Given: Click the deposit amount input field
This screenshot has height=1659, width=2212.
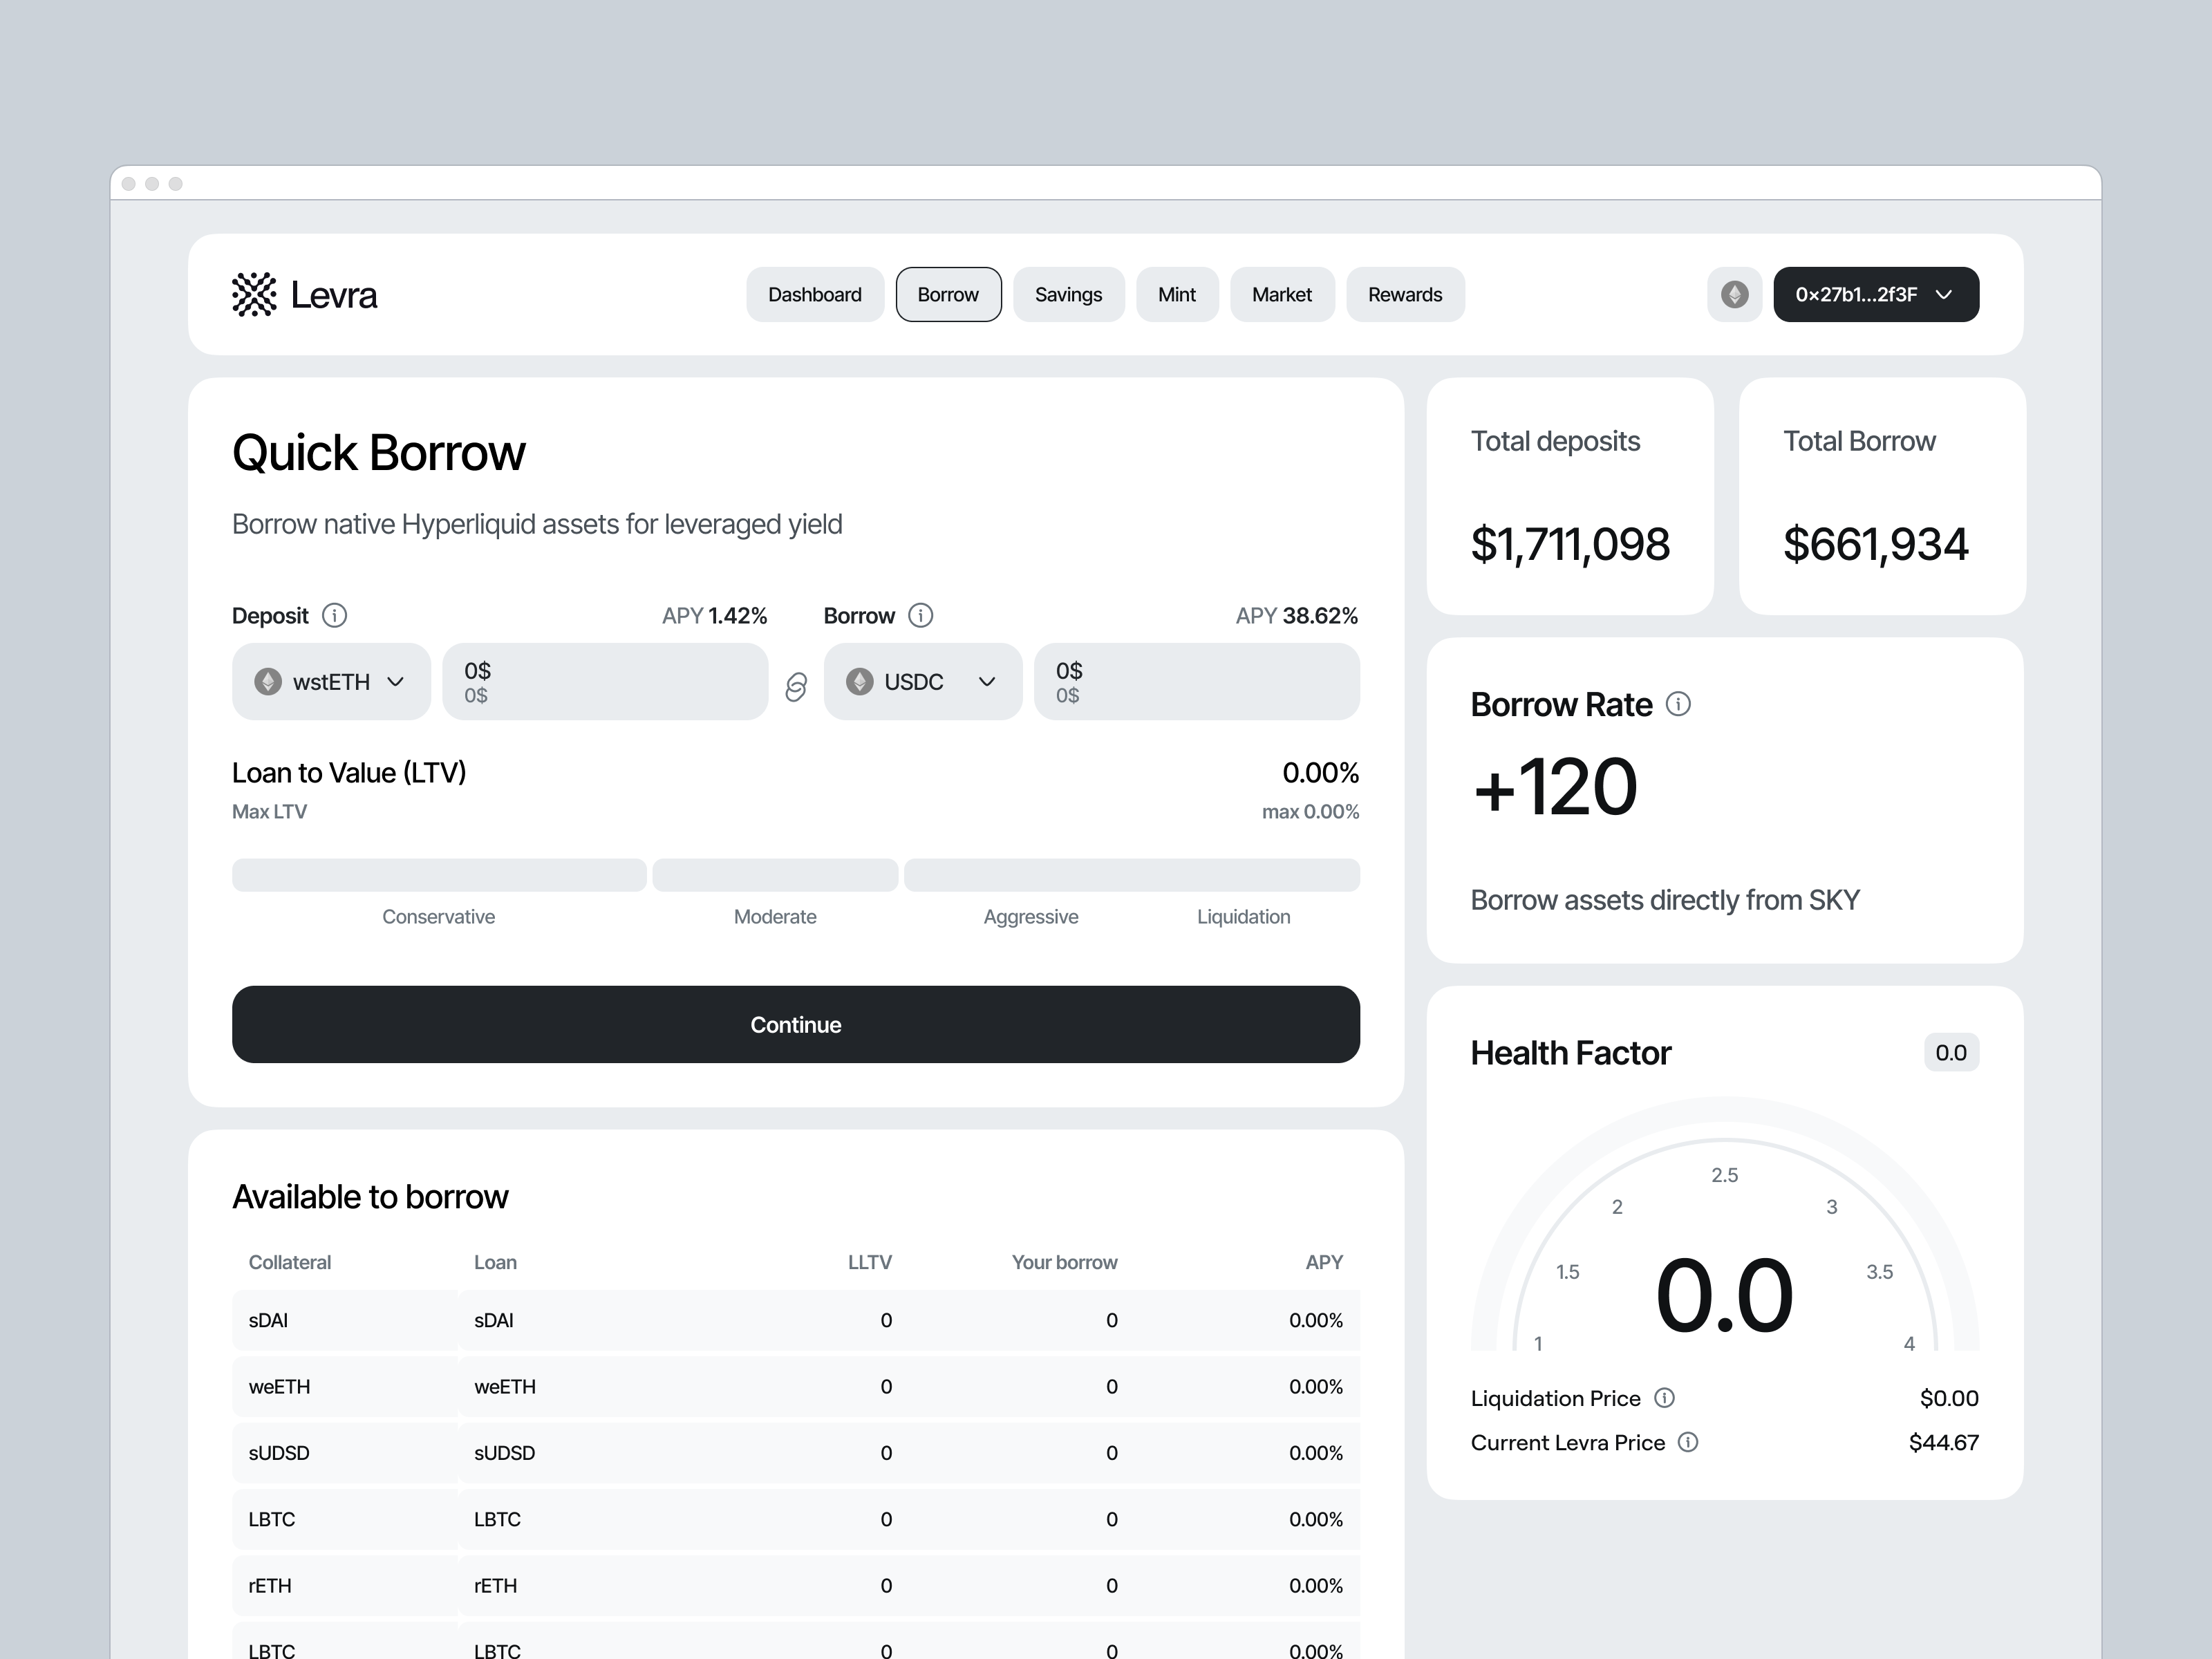Looking at the screenshot, I should click(x=605, y=681).
